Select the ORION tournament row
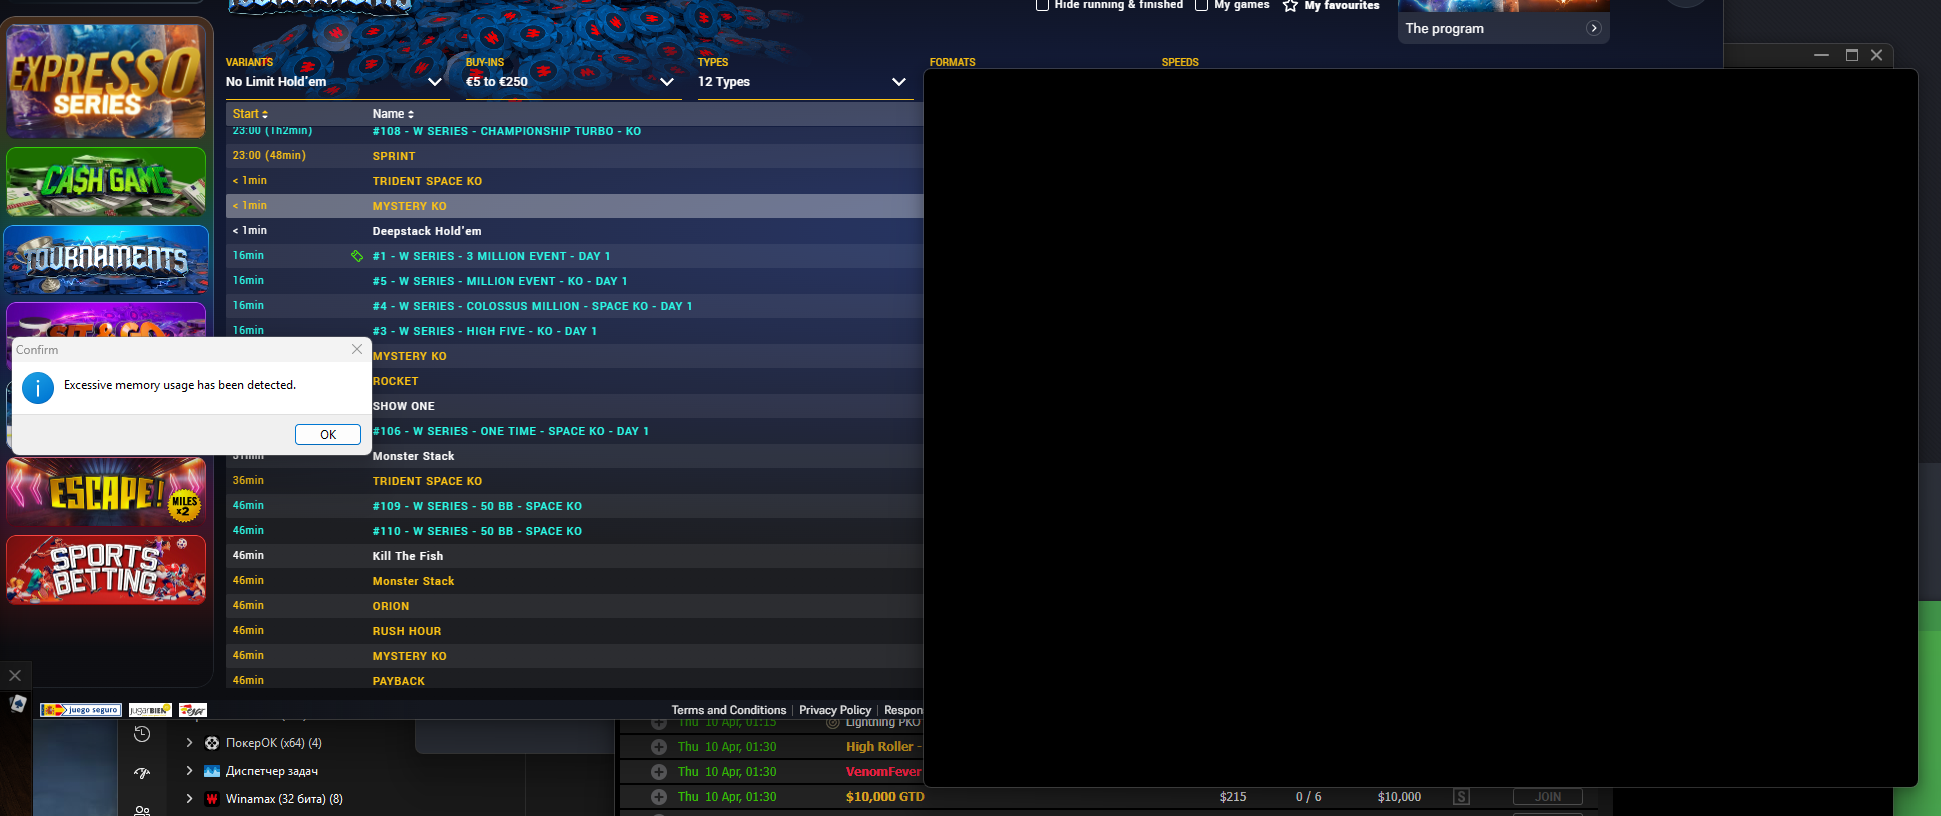The height and width of the screenshot is (816, 1941). [x=574, y=606]
